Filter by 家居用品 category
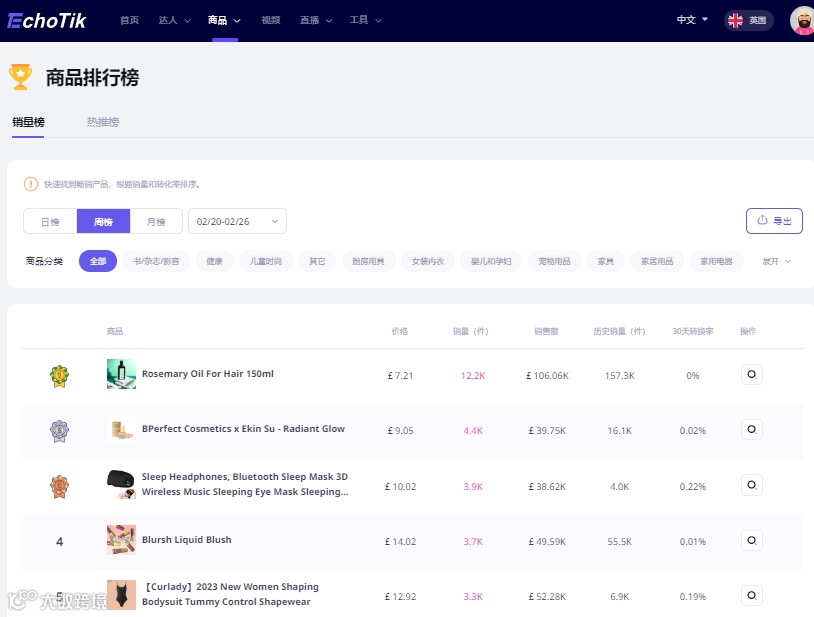The width and height of the screenshot is (814, 617). pyautogui.click(x=657, y=261)
